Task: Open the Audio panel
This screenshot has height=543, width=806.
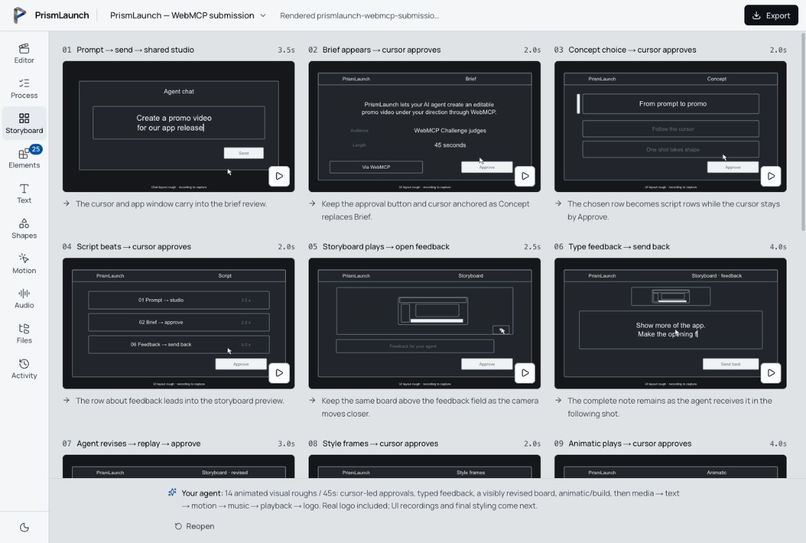Action: 24,298
